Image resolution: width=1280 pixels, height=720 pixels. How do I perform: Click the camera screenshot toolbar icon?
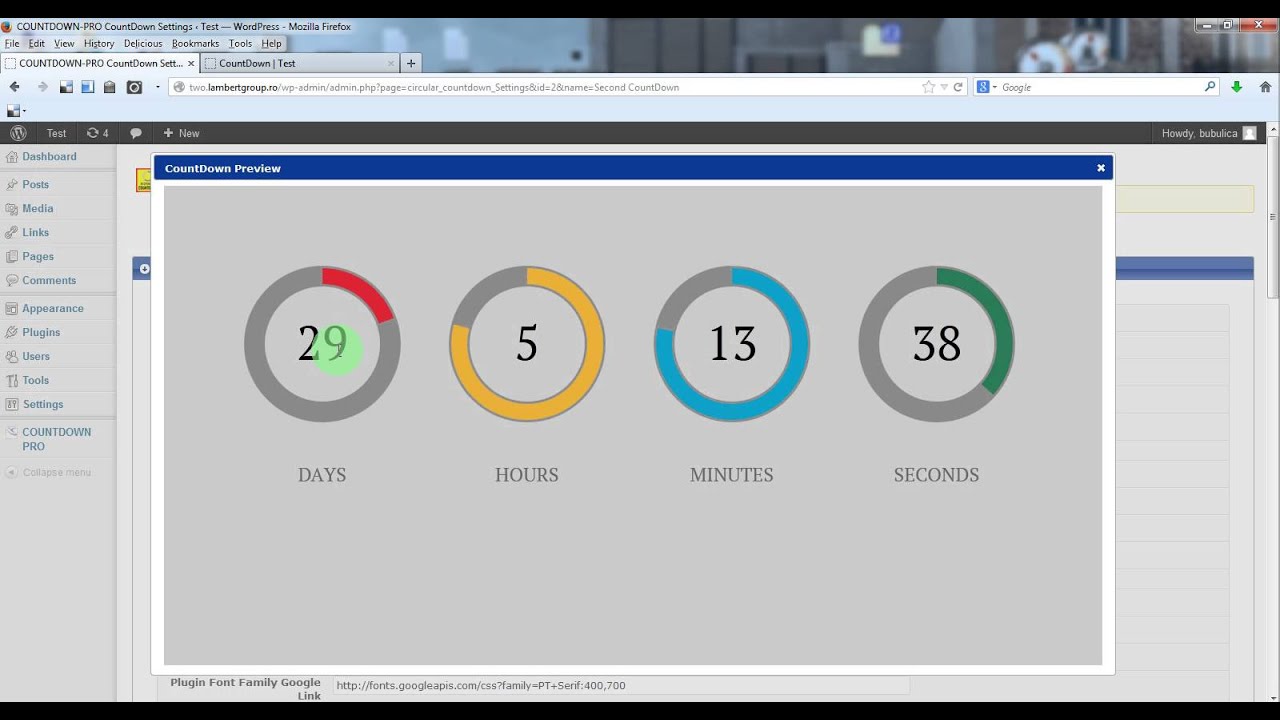coord(134,87)
